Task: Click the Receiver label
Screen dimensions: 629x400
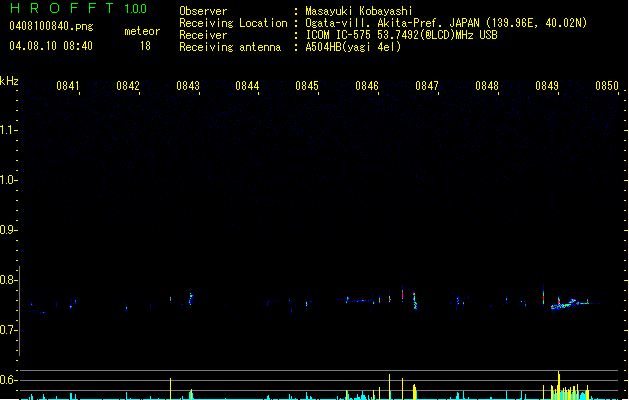Action: pyautogui.click(x=203, y=35)
